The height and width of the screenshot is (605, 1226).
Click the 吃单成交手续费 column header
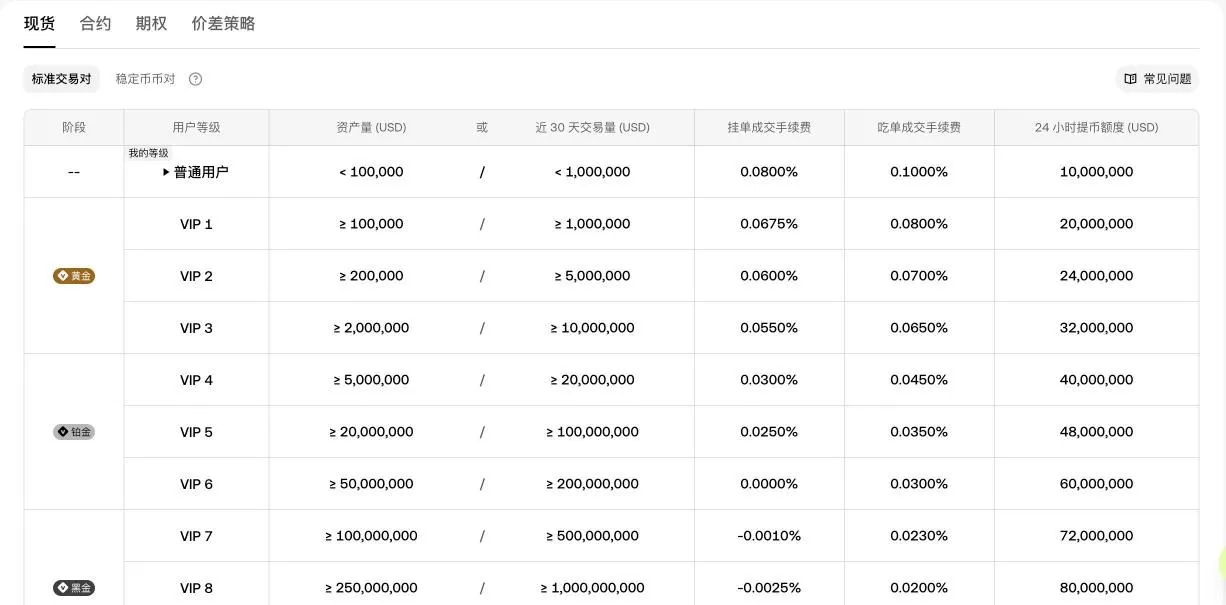[x=919, y=128]
